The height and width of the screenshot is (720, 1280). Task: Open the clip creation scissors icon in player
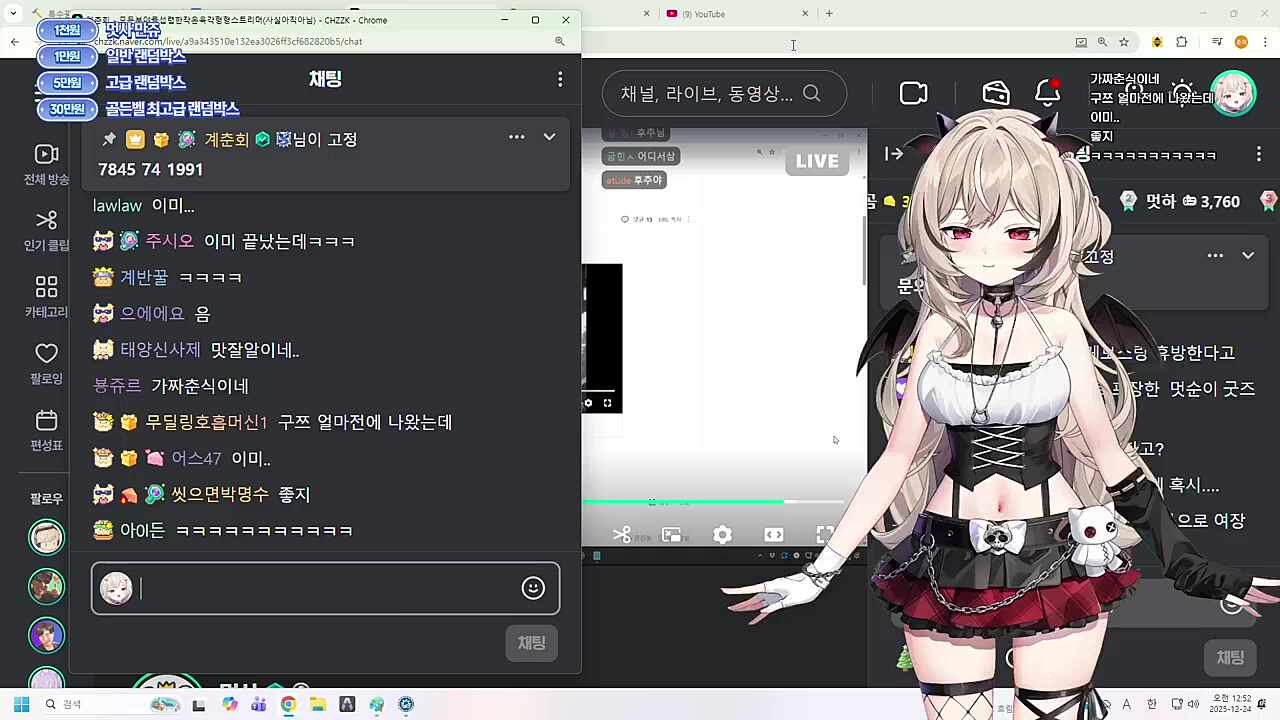pos(622,535)
